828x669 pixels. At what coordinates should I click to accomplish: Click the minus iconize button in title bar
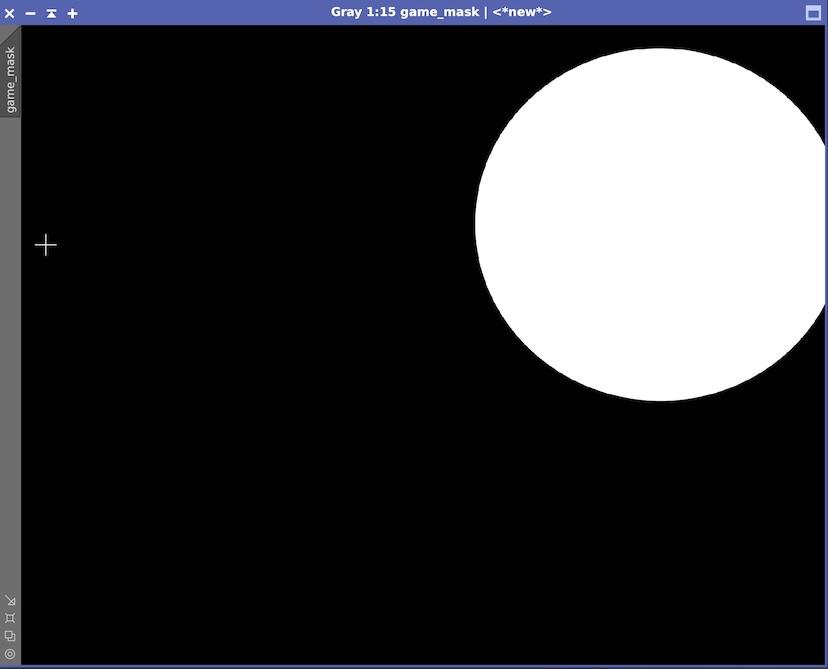(x=30, y=13)
